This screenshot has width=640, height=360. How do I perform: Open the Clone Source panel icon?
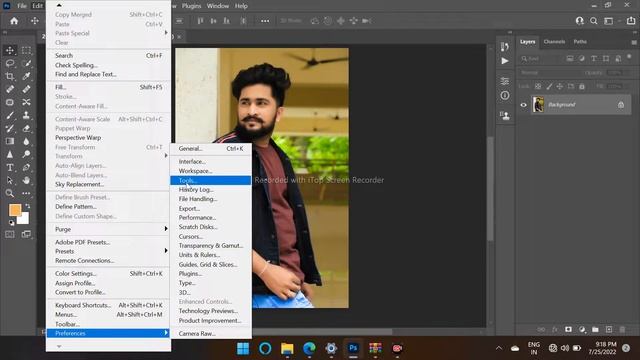tap(505, 116)
